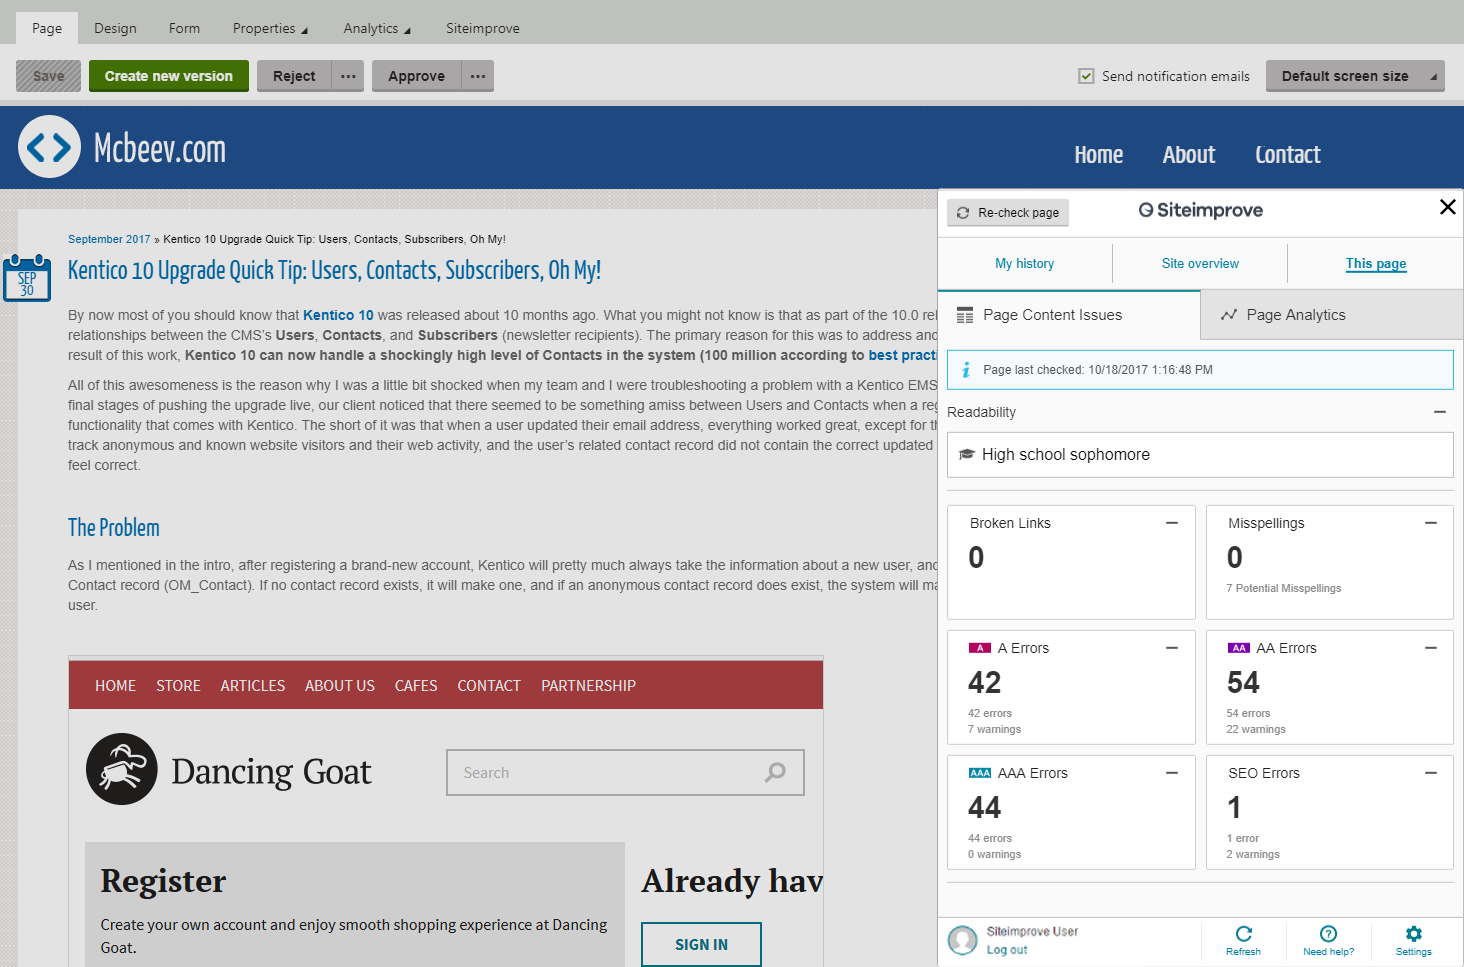Viewport: 1464px width, 967px height.
Task: Click the Page Analytics chart icon
Action: 1229,315
